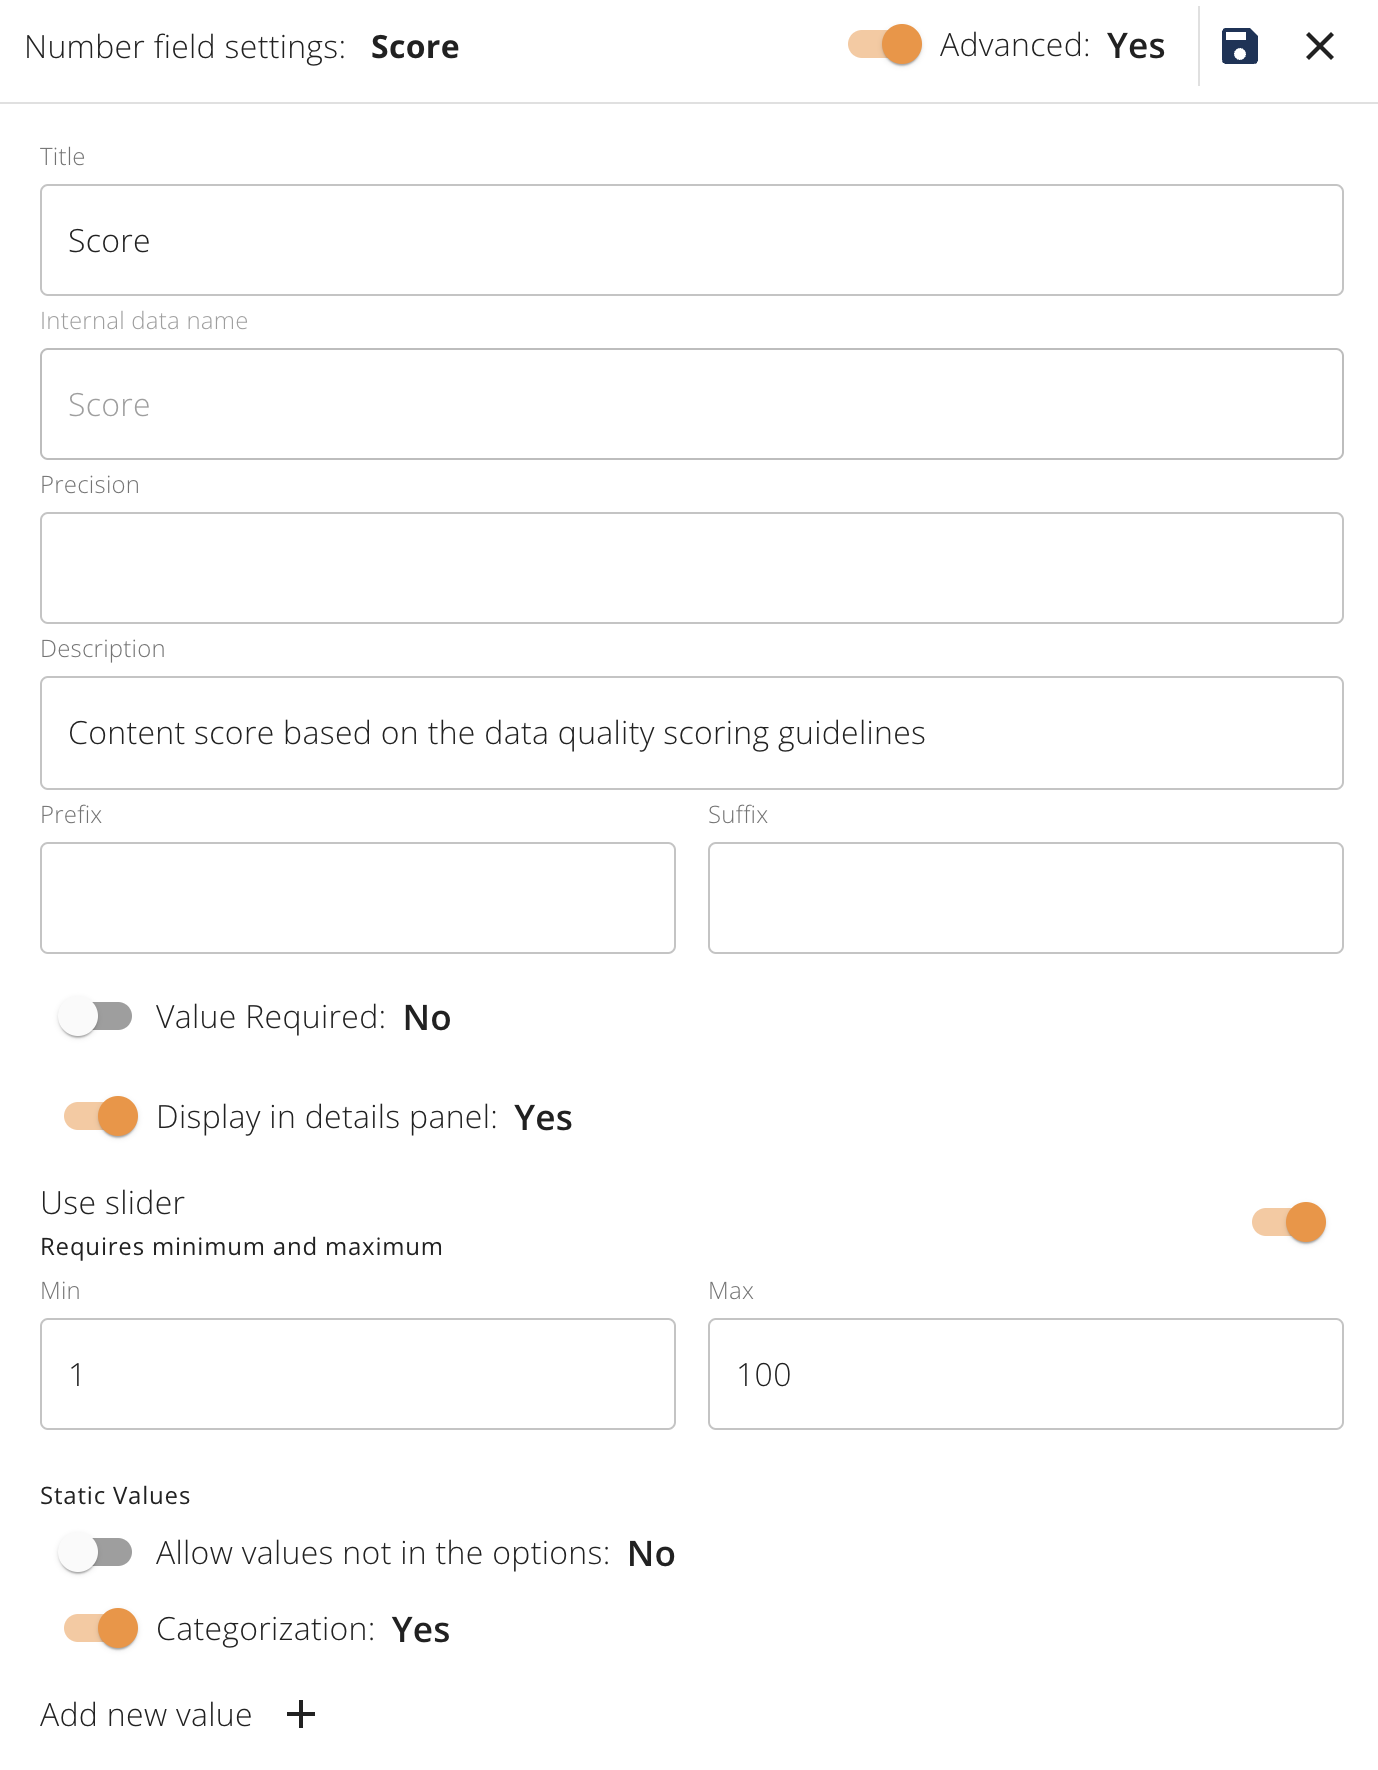The image size is (1378, 1770).
Task: Click the Title input field
Action: coord(691,240)
